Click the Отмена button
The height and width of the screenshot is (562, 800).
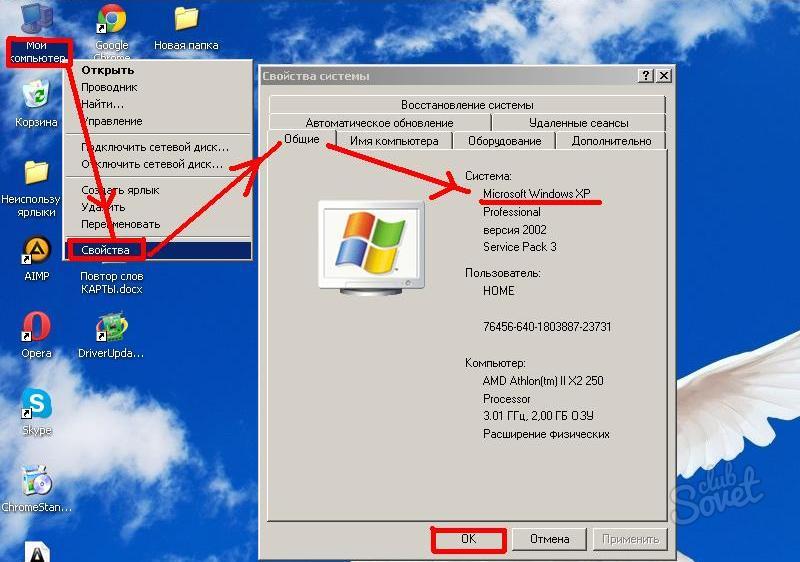coord(549,539)
